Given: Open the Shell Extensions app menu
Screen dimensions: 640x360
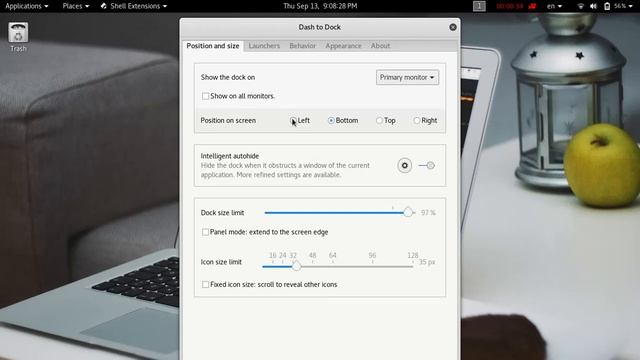Looking at the screenshot, I should (134, 6).
